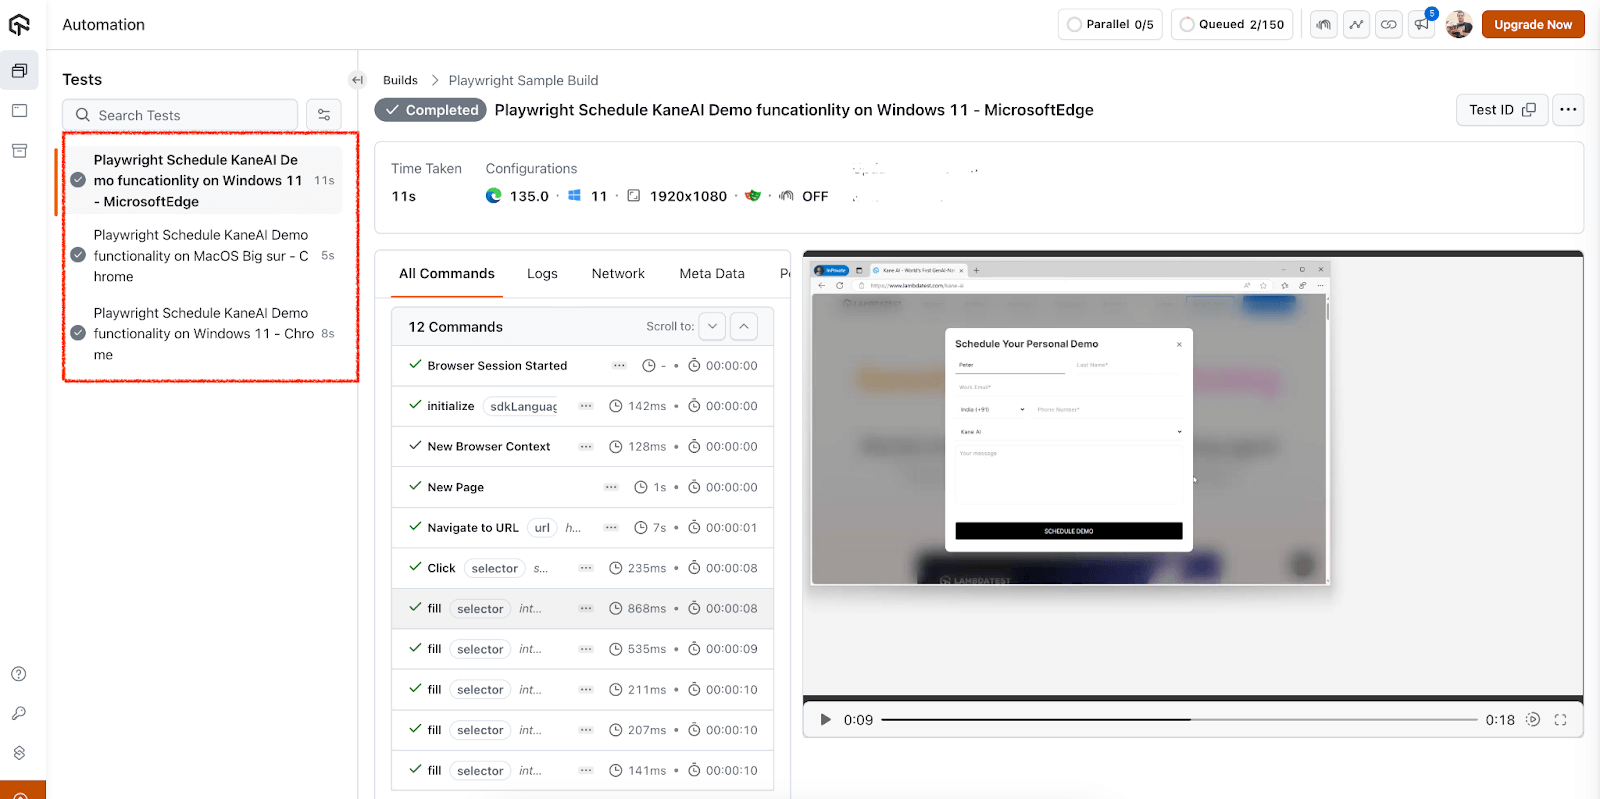The image size is (1600, 799).
Task: Open options for Click selector command
Action: click(586, 568)
